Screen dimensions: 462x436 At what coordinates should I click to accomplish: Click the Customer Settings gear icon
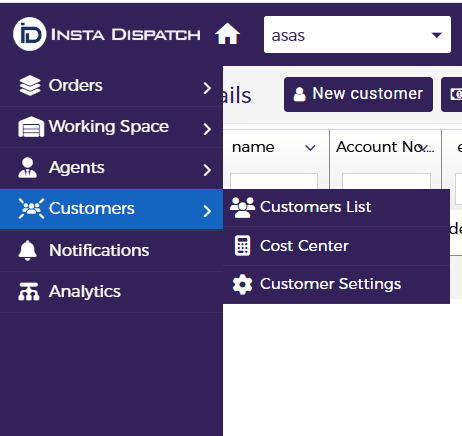242,284
